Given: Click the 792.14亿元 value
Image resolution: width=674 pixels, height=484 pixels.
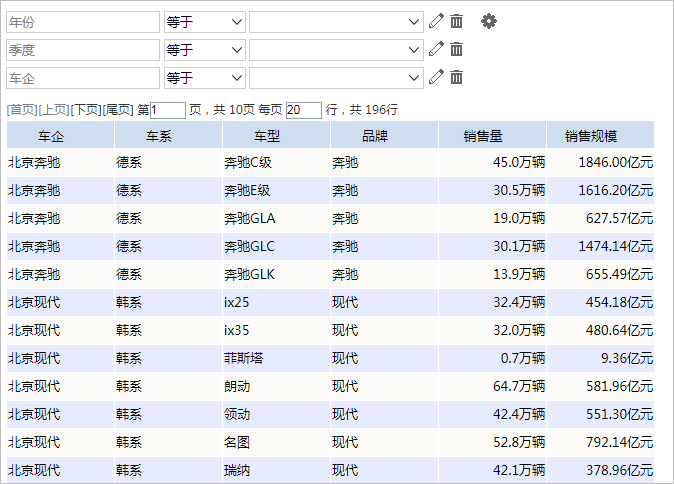Looking at the screenshot, I should click(x=619, y=442).
